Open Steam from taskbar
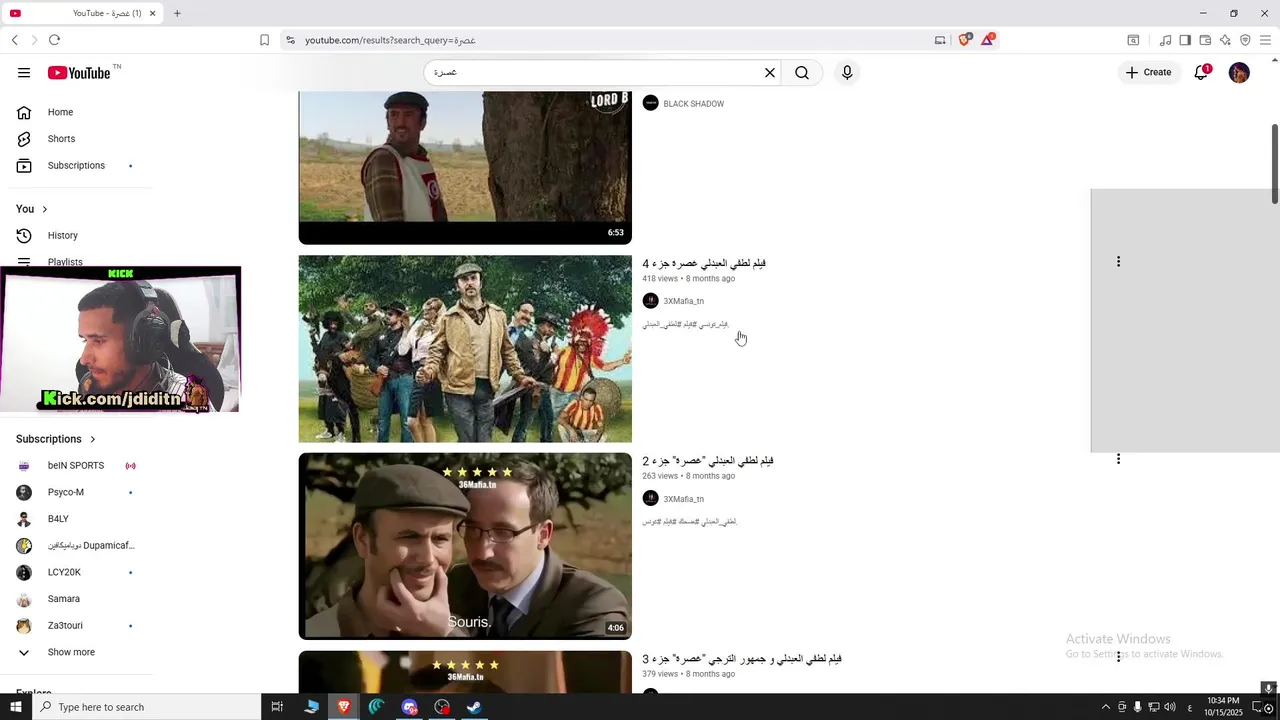This screenshot has height=720, width=1280. point(474,707)
